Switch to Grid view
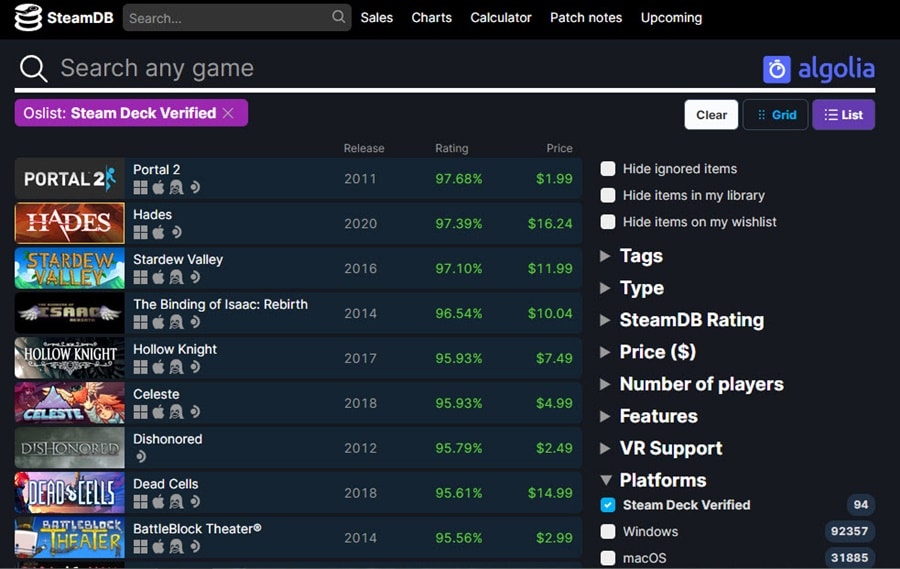Image resolution: width=900 pixels, height=569 pixels. [775, 115]
